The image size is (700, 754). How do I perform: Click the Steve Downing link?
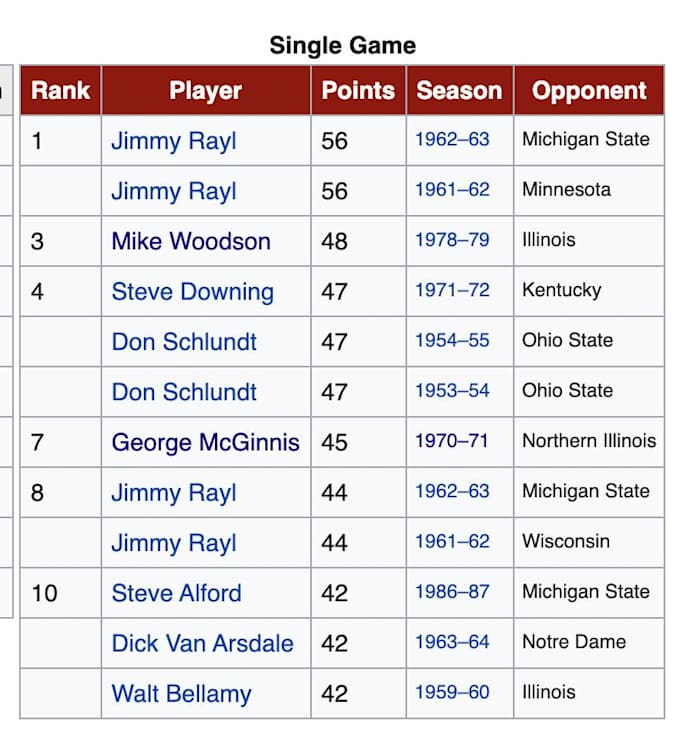coord(192,292)
